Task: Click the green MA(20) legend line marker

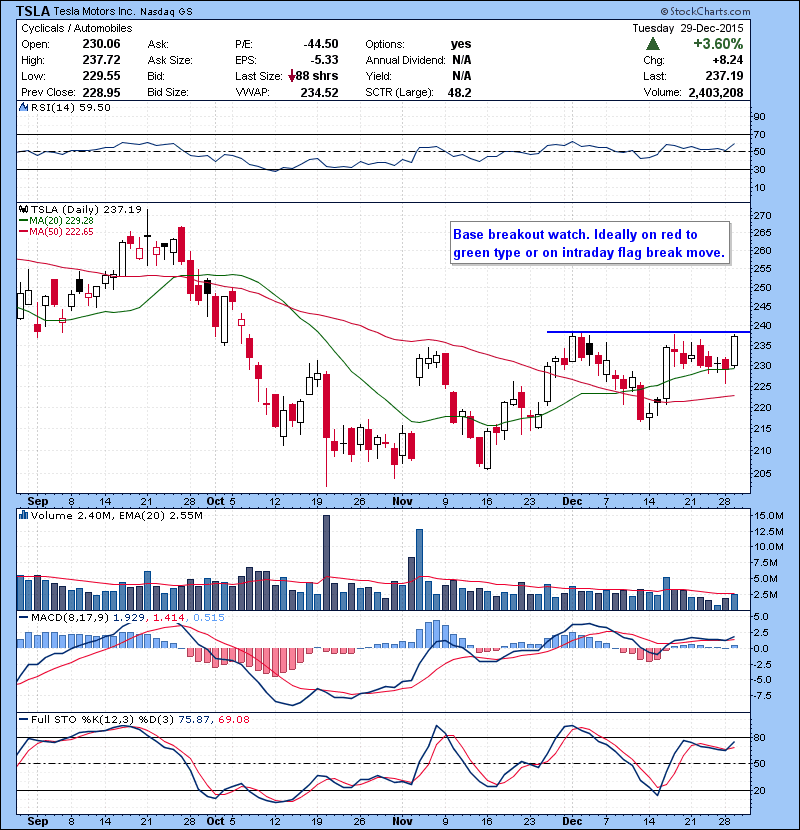Action: pyautogui.click(x=24, y=221)
